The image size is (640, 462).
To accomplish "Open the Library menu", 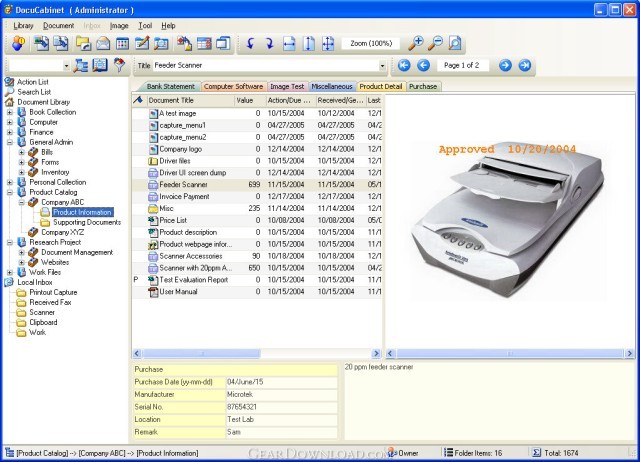I will click(x=23, y=26).
